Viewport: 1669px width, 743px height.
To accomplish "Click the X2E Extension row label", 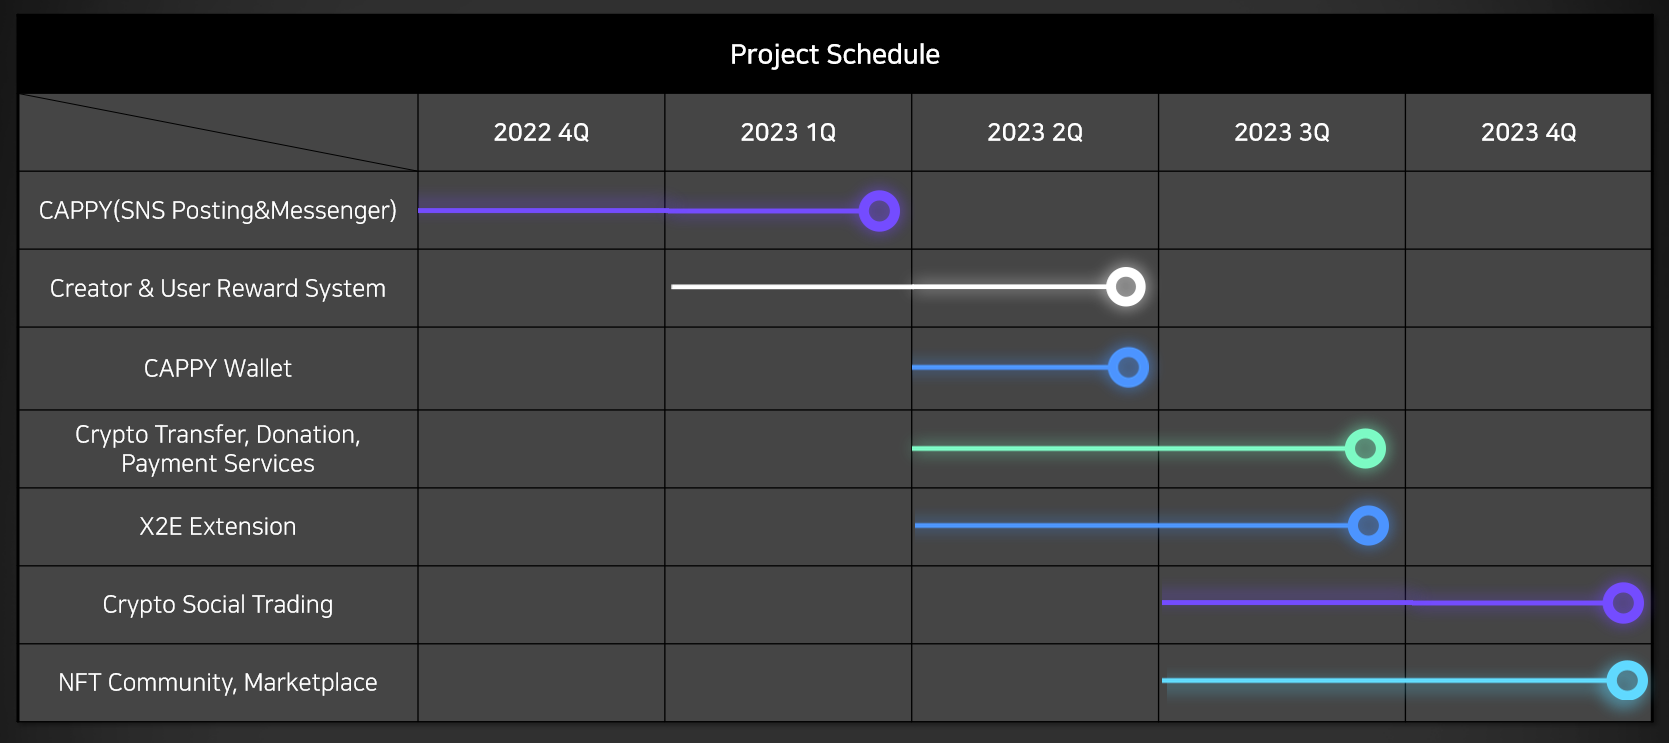I will 218,527.
